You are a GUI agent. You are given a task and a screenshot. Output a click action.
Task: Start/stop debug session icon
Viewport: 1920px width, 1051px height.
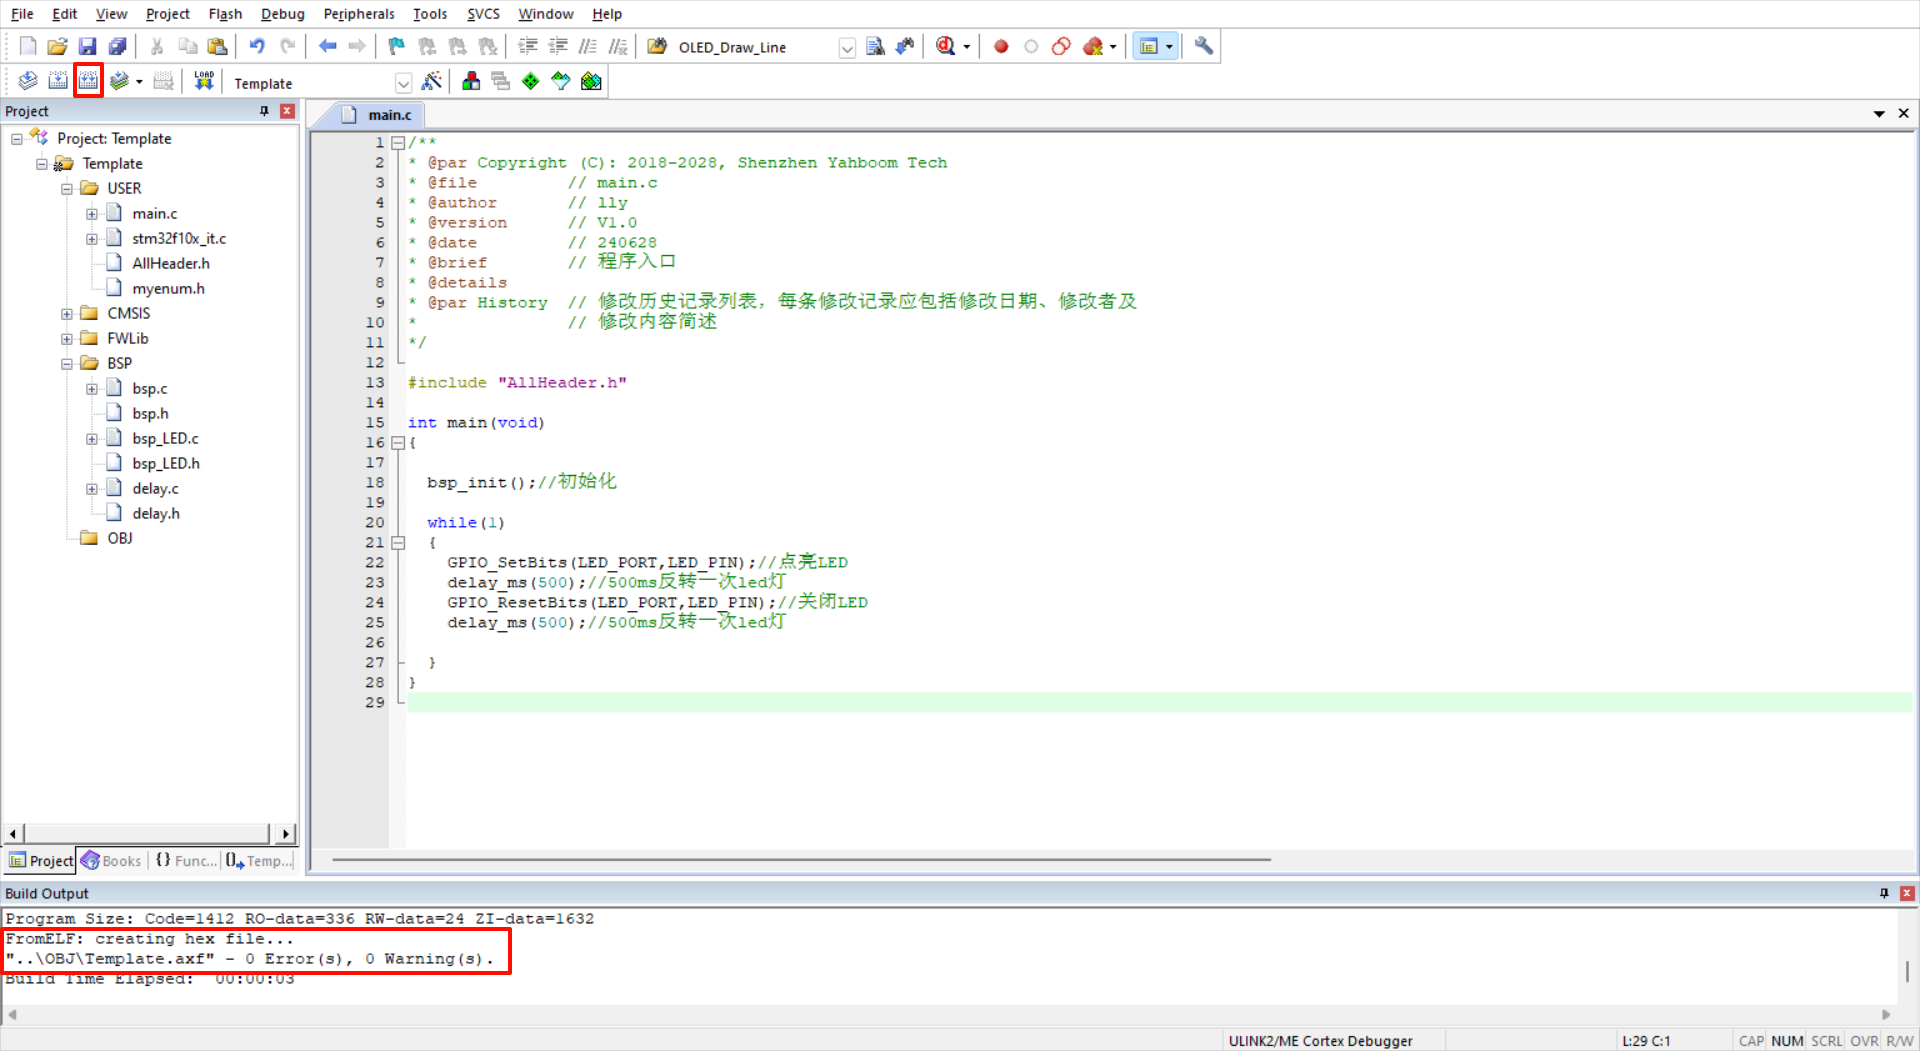pyautogui.click(x=946, y=46)
